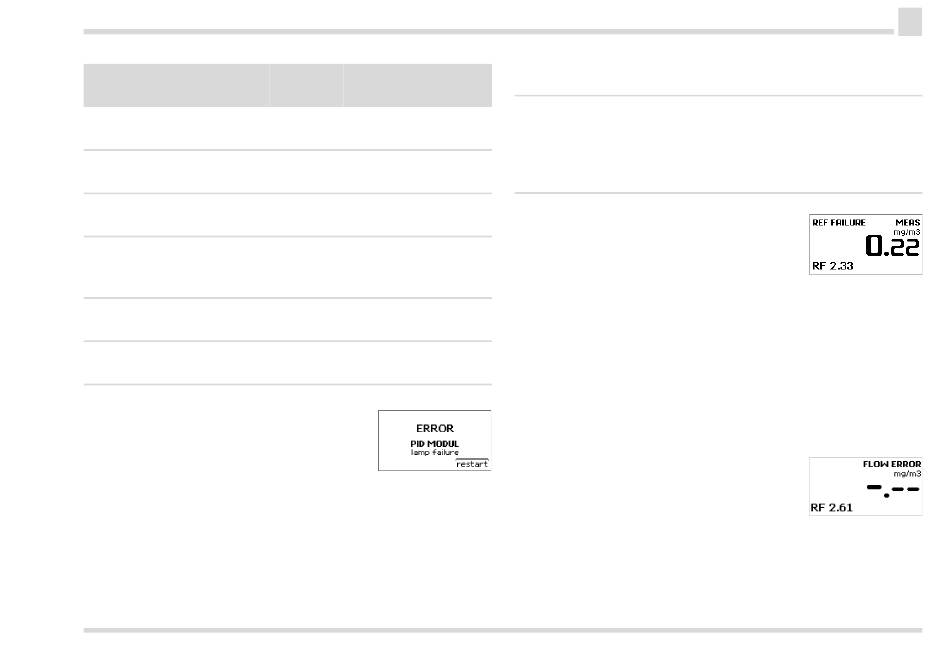Click the FLOW ERROR status text

tap(892, 464)
